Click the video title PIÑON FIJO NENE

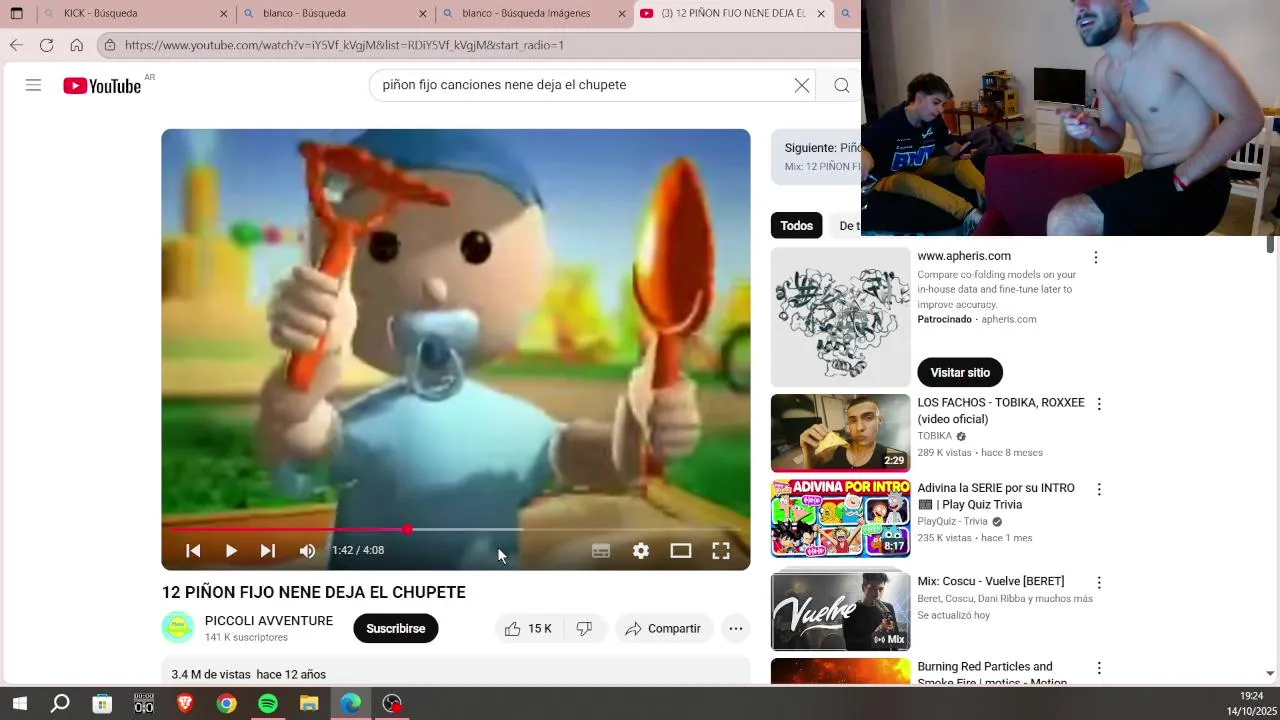tap(314, 592)
